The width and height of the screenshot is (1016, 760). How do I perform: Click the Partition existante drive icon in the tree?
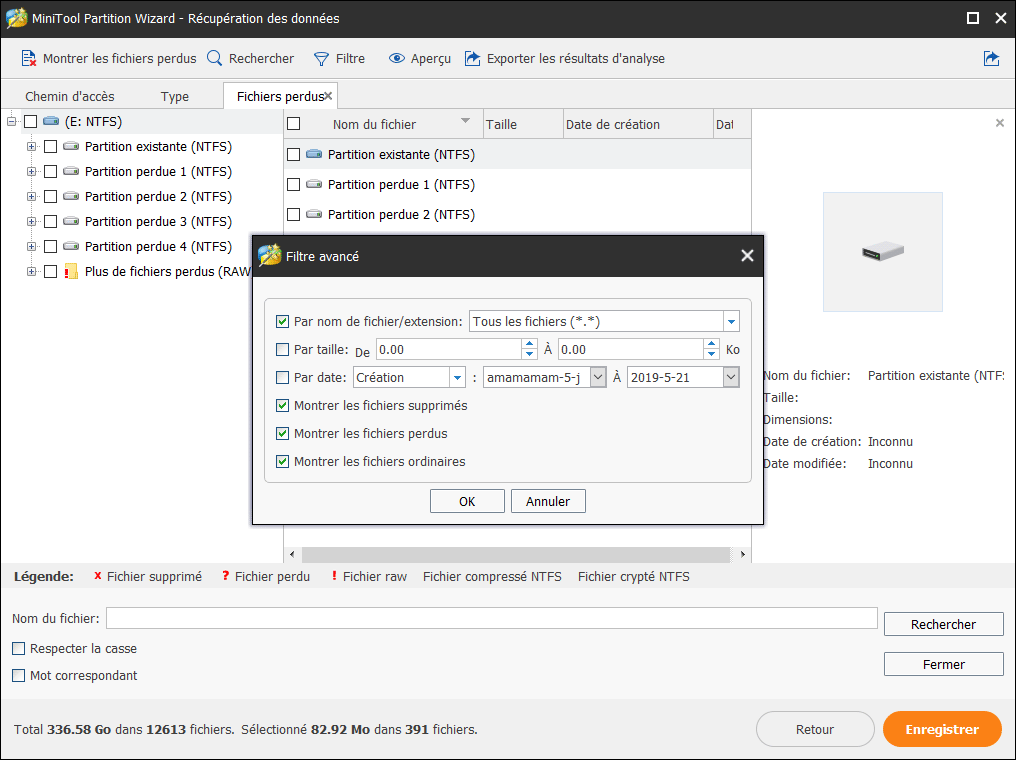coord(71,146)
